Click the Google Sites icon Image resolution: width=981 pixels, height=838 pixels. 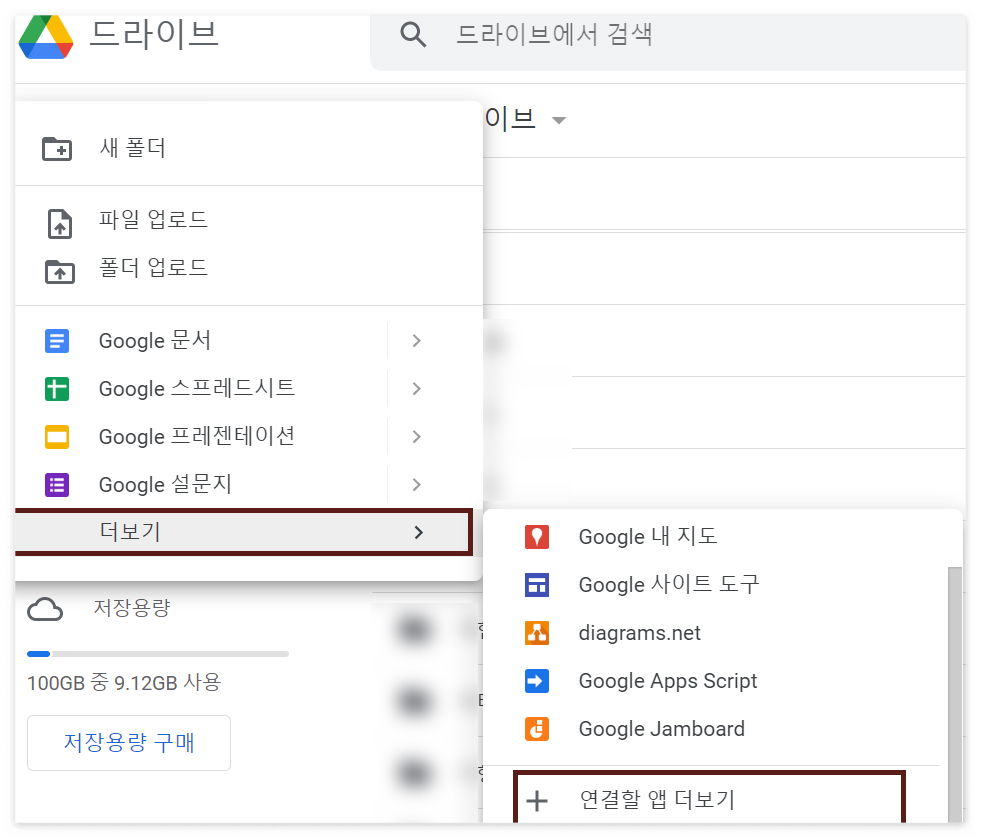pos(537,585)
